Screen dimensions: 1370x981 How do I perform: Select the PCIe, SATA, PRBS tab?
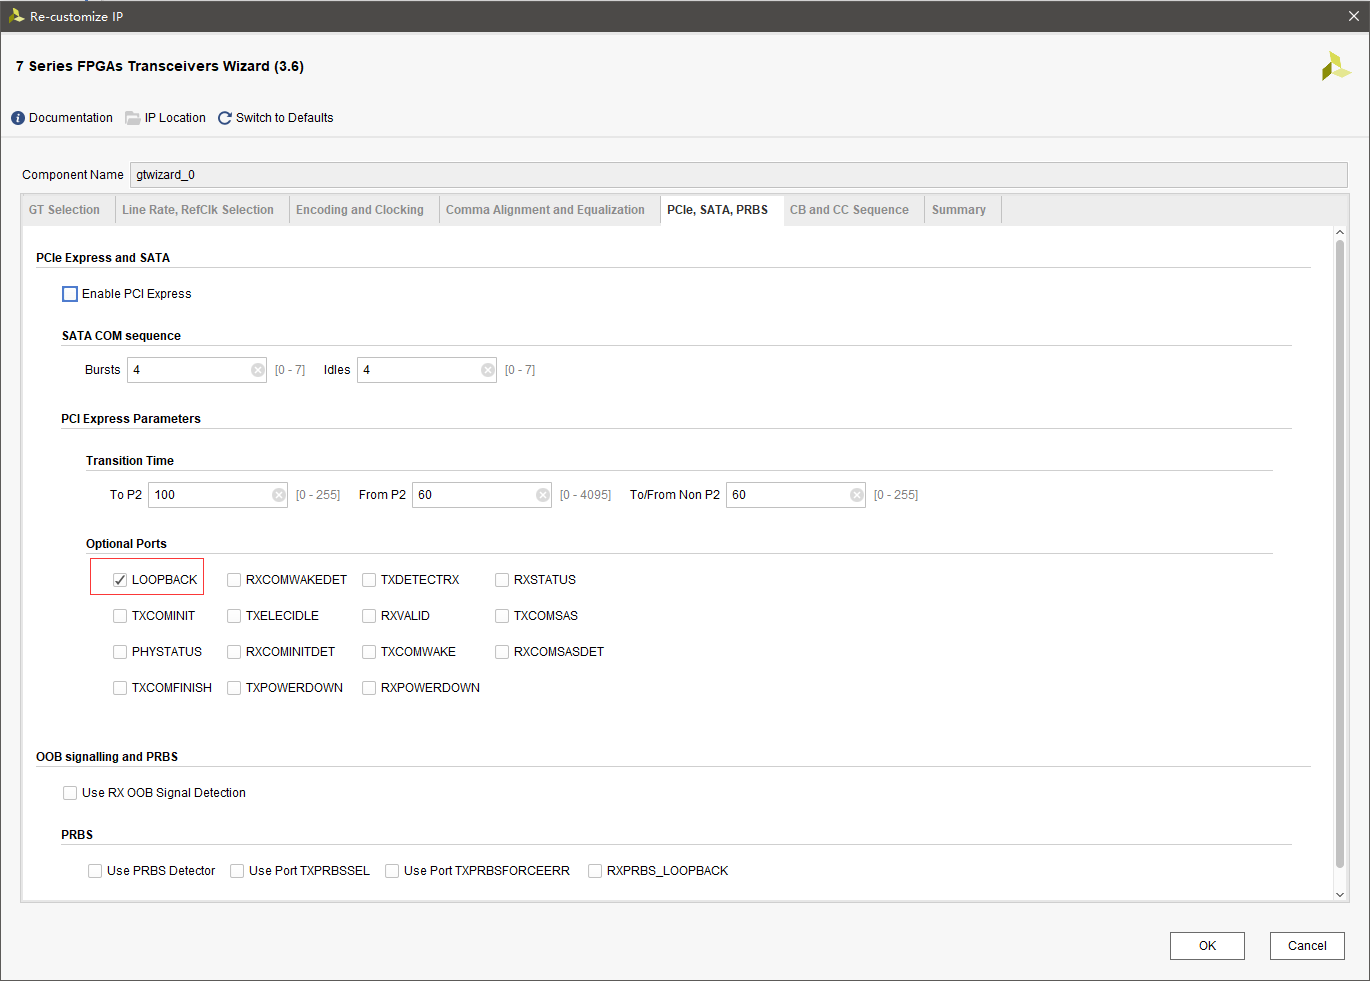point(718,210)
